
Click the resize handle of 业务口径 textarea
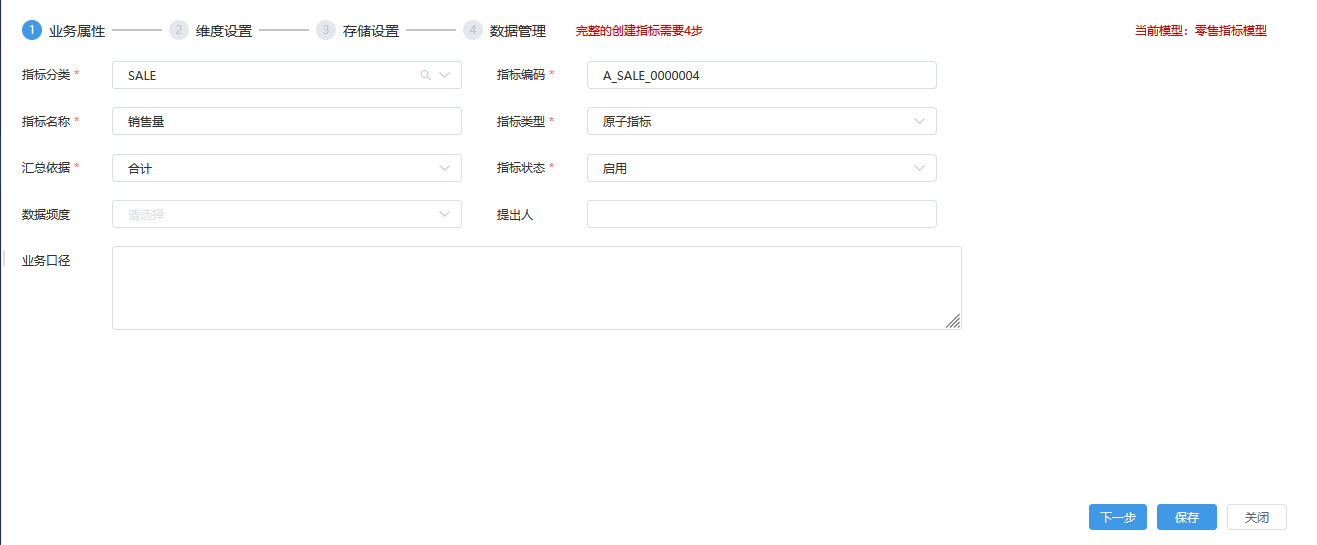[953, 321]
